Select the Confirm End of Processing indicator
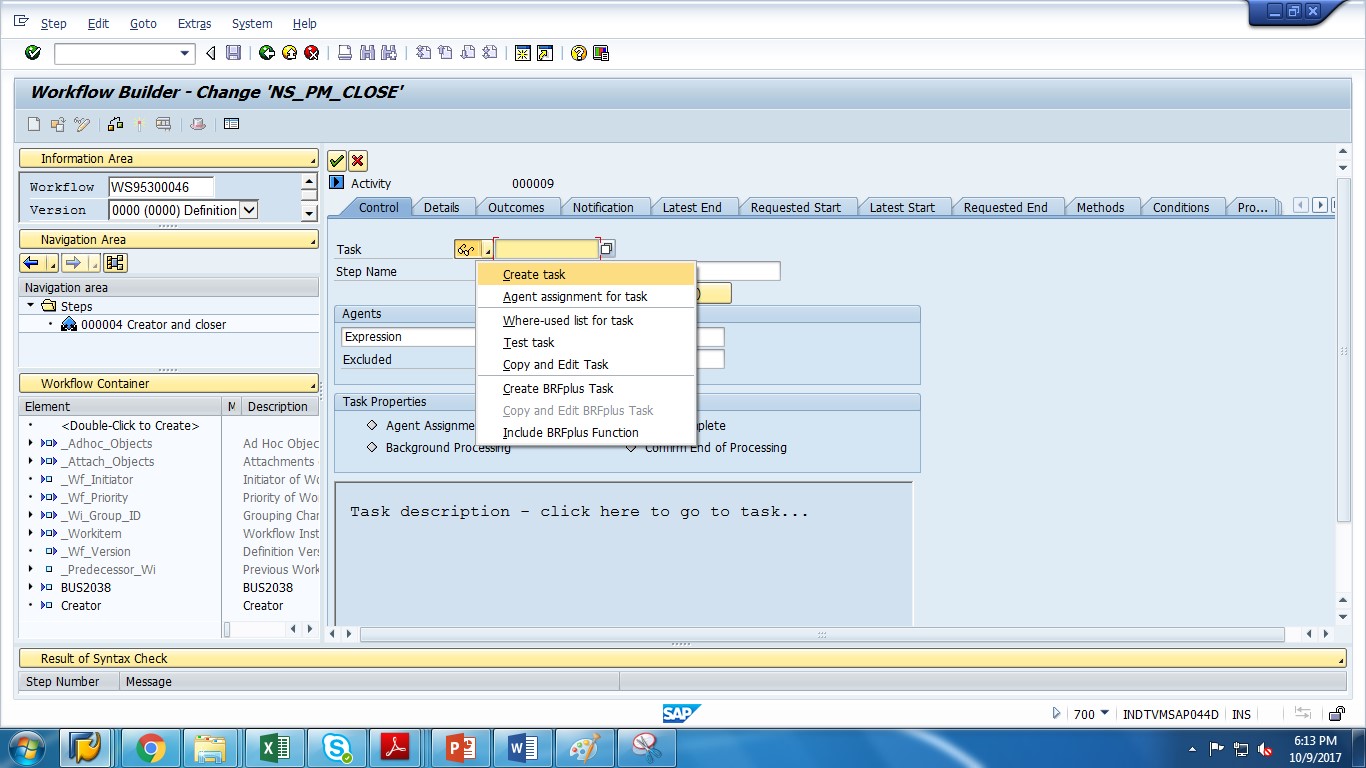 (x=629, y=447)
